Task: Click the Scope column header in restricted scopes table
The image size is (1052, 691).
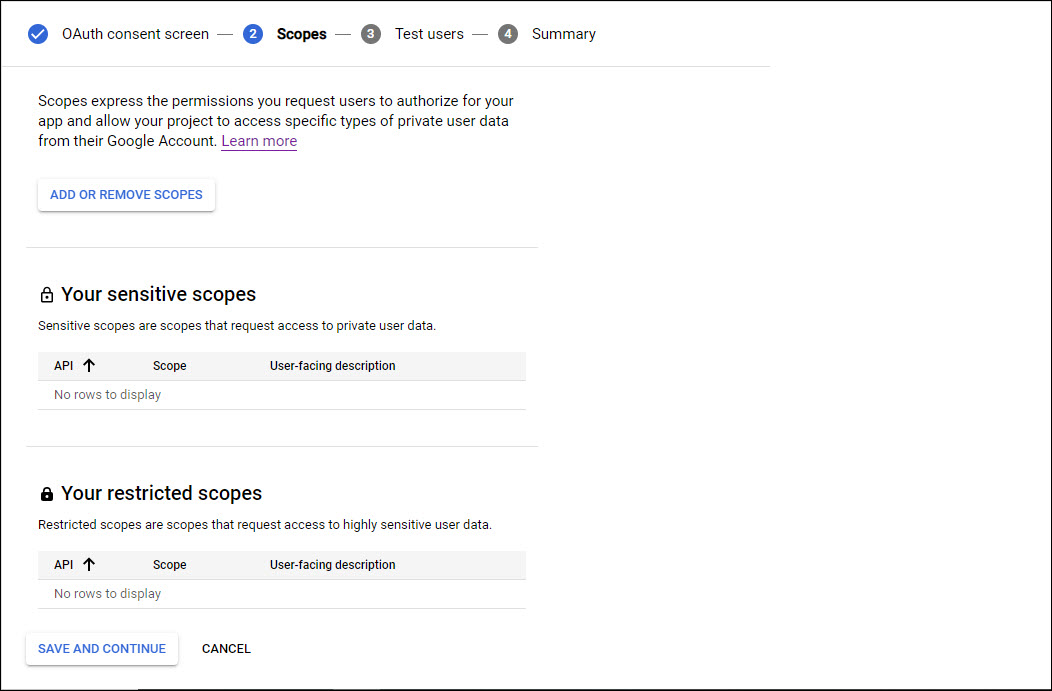Action: [169, 565]
